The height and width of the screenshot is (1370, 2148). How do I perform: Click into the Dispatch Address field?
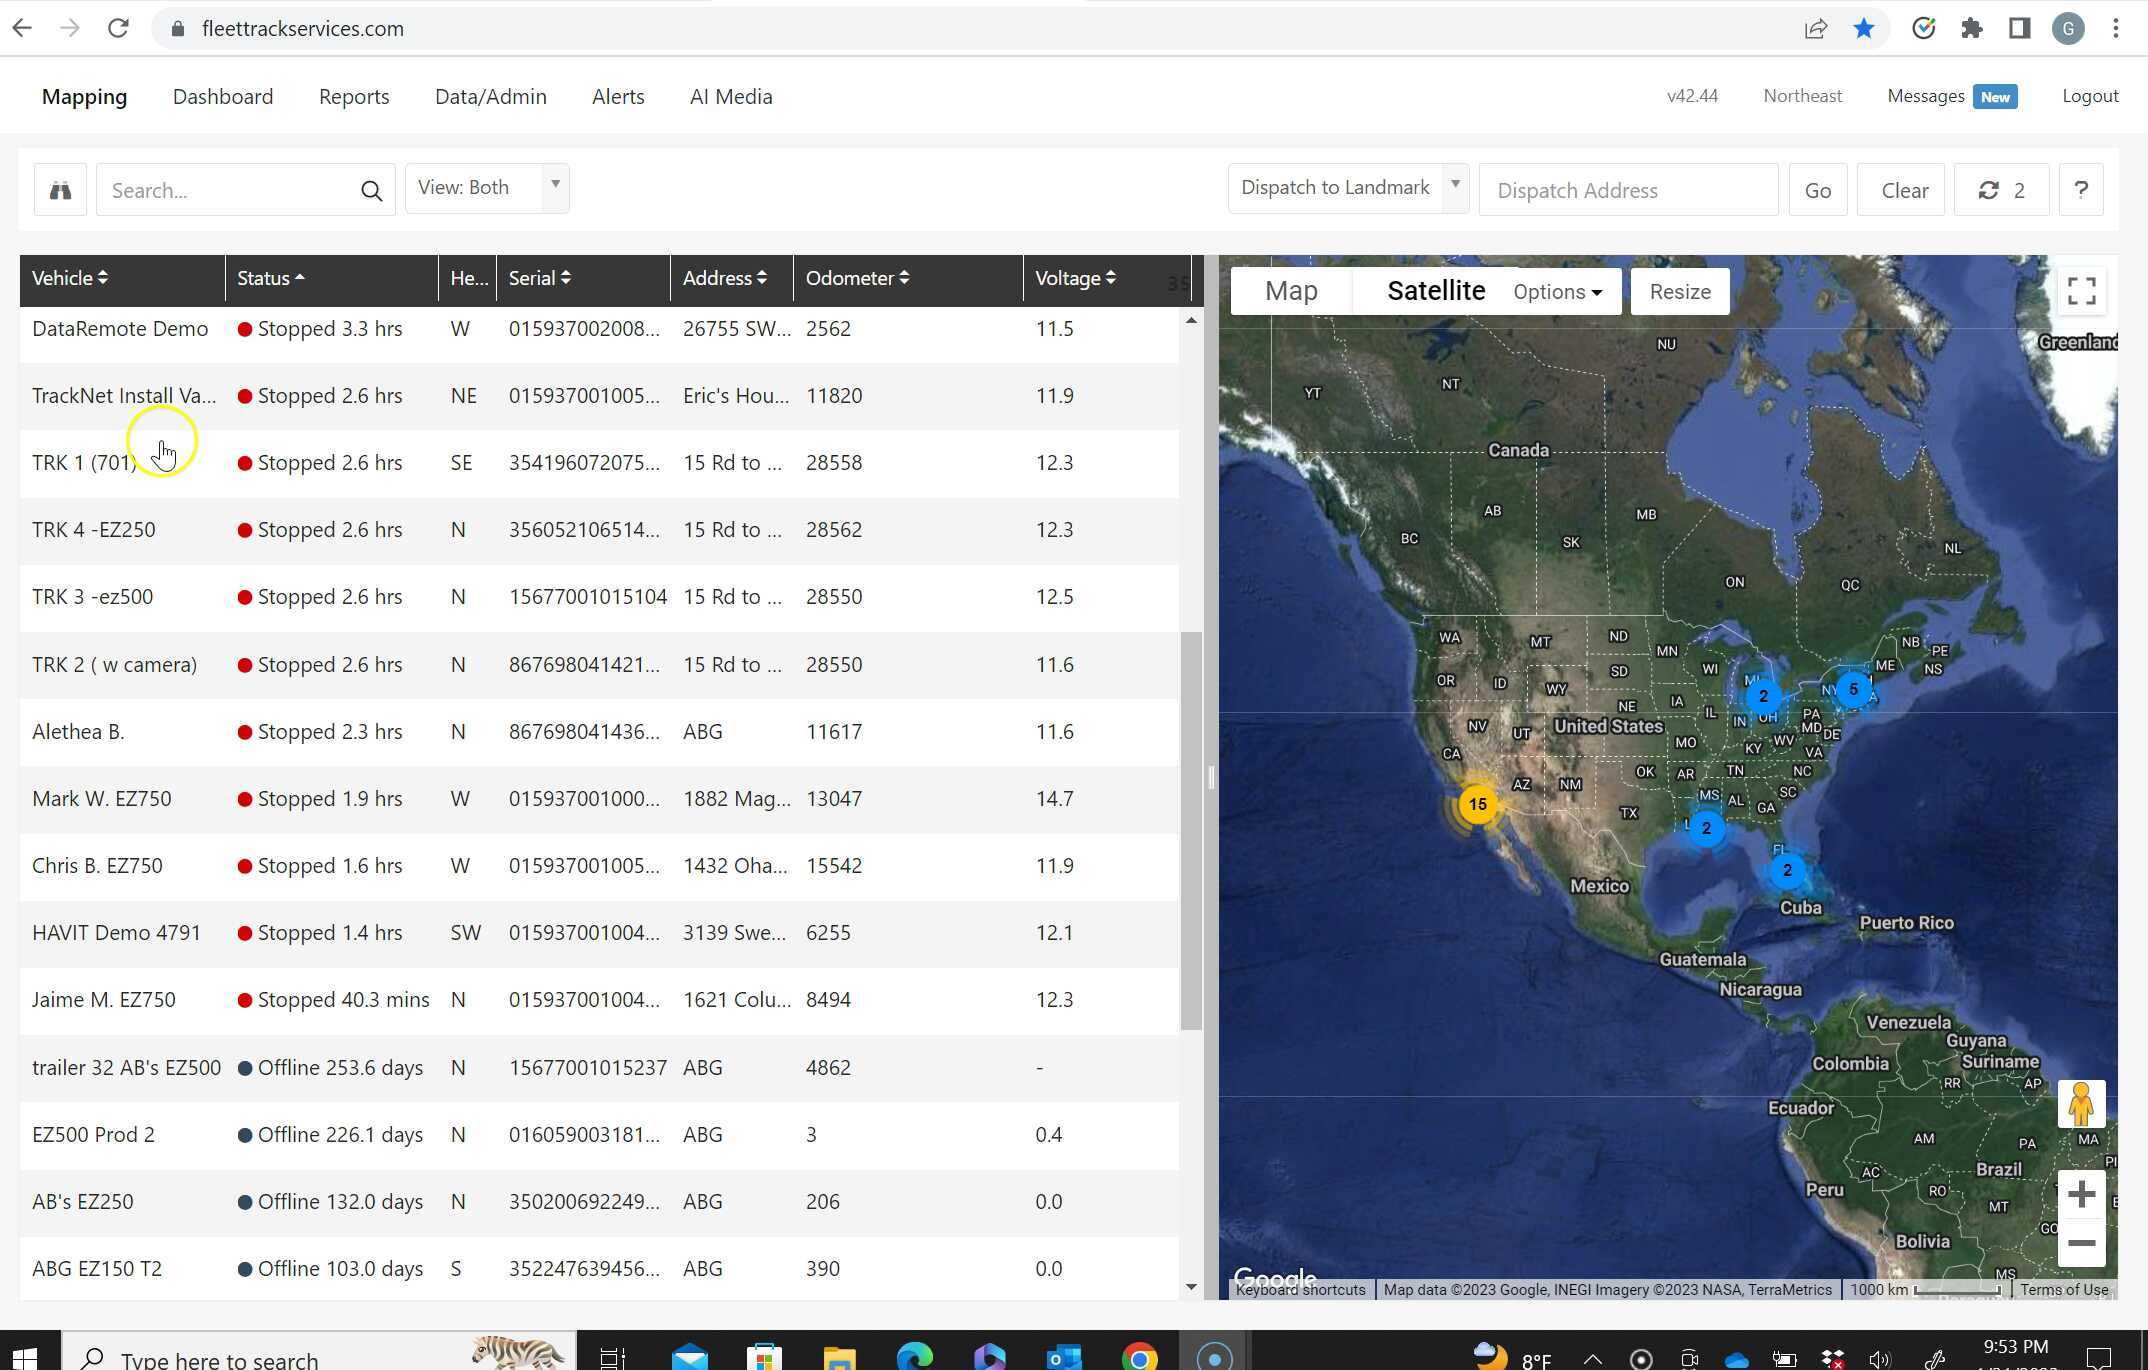pos(1627,190)
